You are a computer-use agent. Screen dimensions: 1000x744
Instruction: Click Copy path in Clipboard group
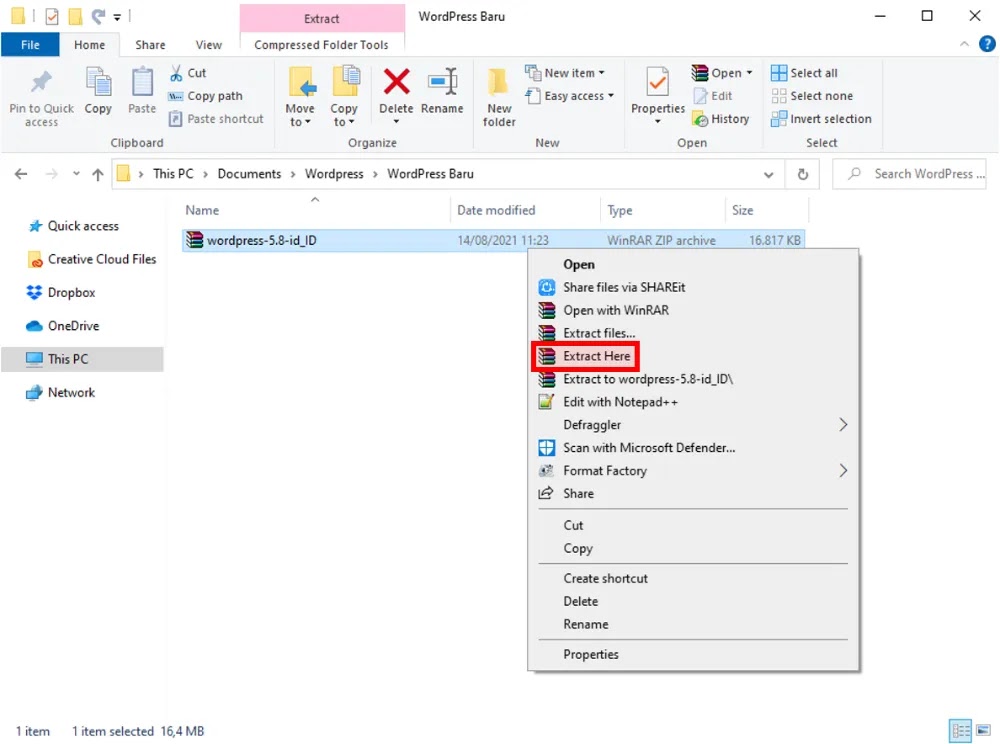(205, 96)
